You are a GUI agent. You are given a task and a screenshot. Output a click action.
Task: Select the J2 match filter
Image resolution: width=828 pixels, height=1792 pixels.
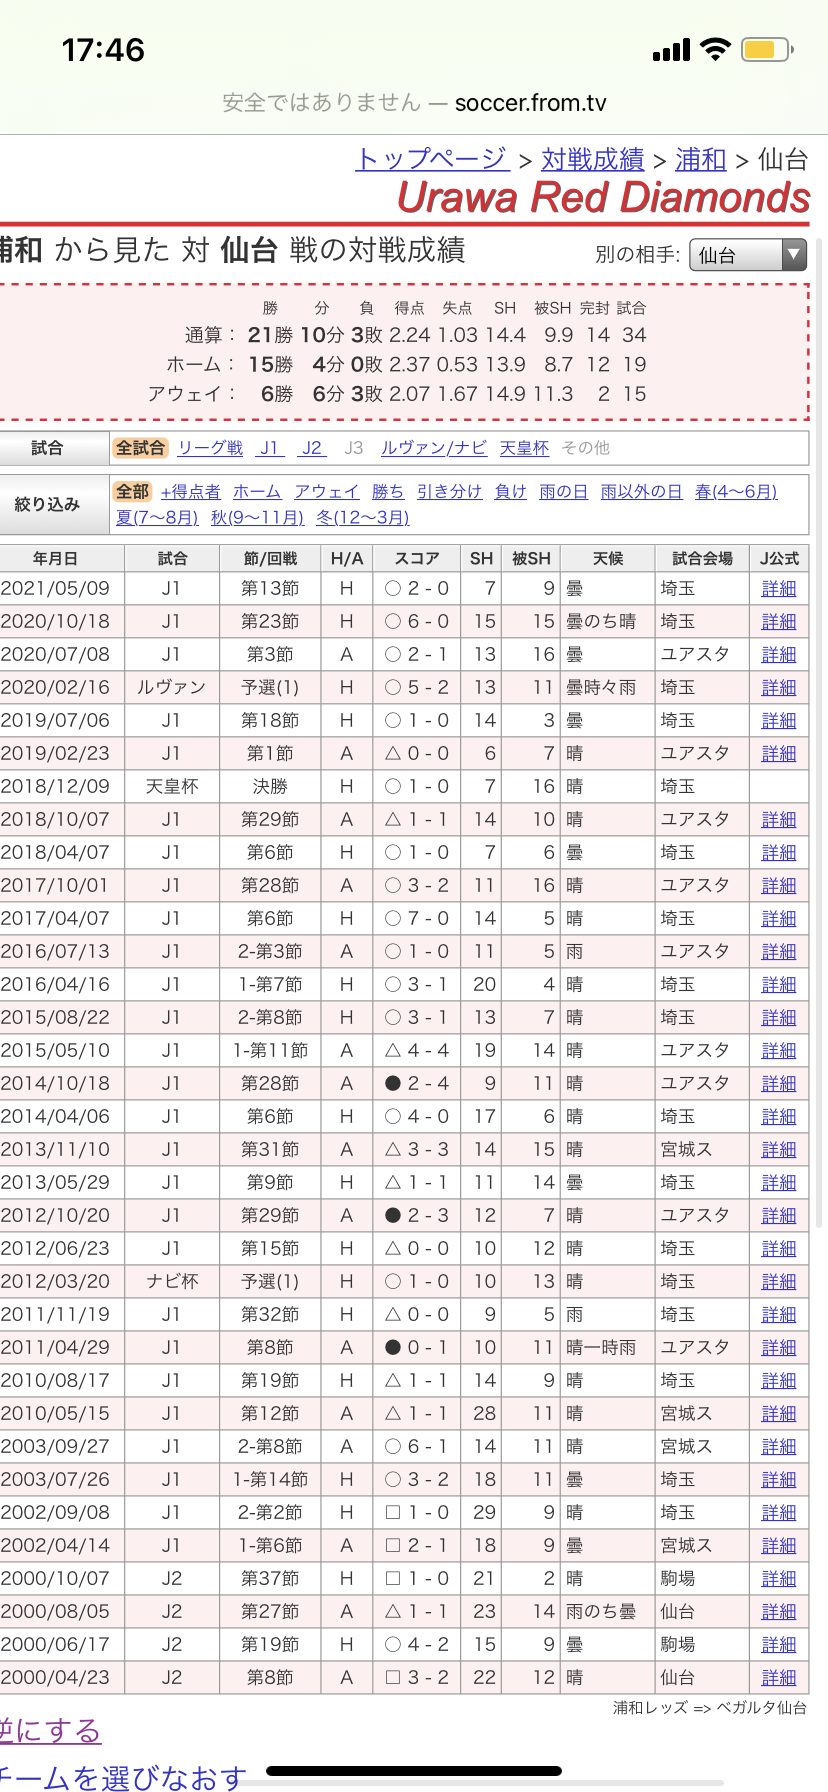click(312, 448)
